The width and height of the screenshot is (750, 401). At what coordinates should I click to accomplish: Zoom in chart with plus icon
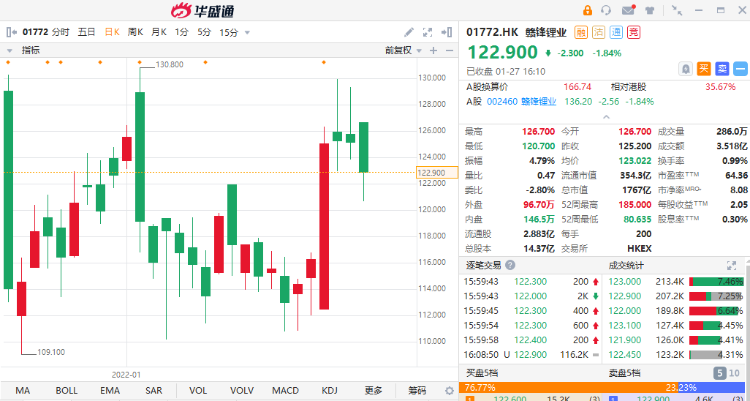tap(433, 50)
